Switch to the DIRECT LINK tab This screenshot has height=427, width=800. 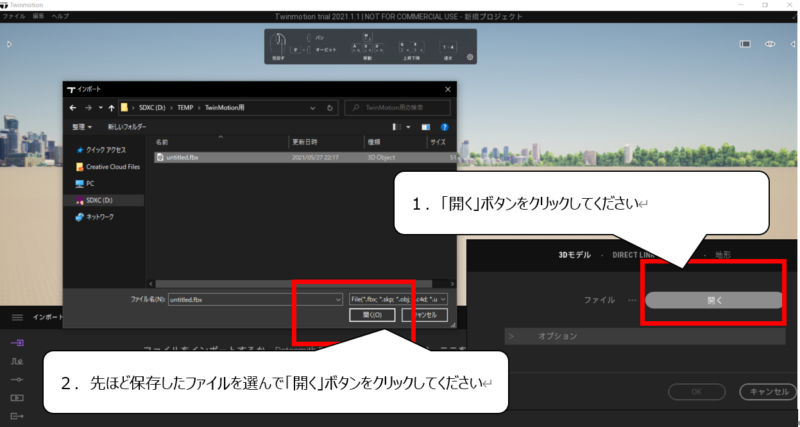coord(632,255)
